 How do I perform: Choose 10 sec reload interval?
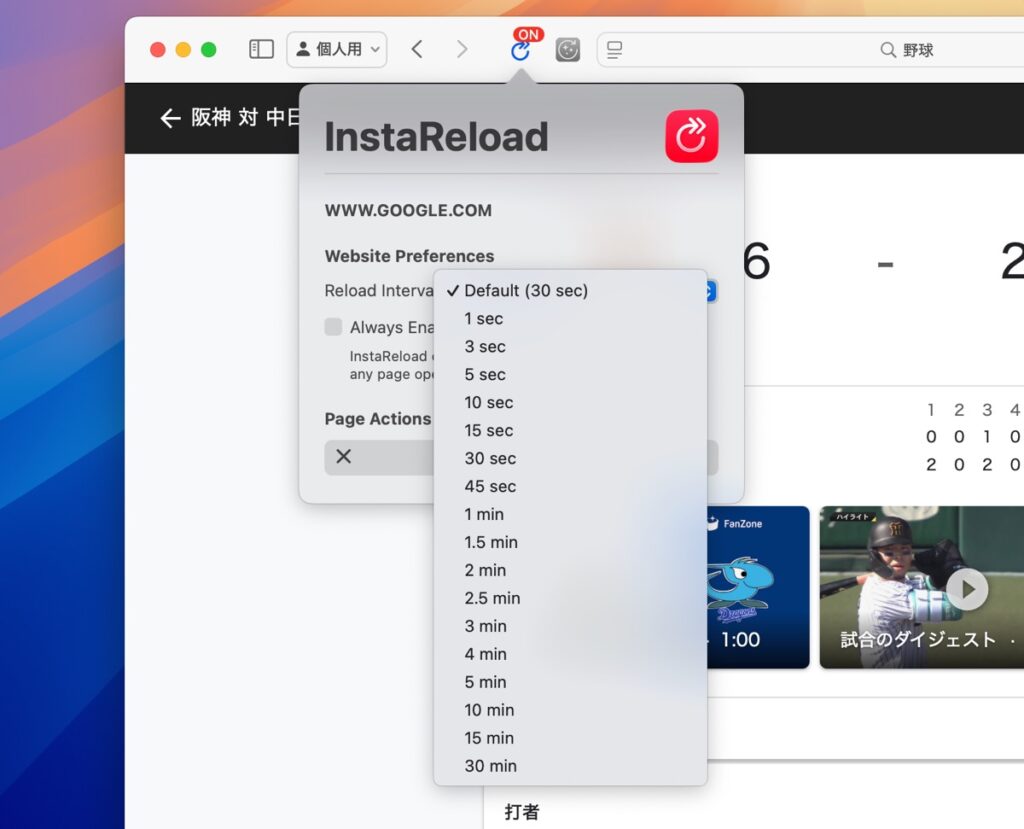click(x=570, y=402)
